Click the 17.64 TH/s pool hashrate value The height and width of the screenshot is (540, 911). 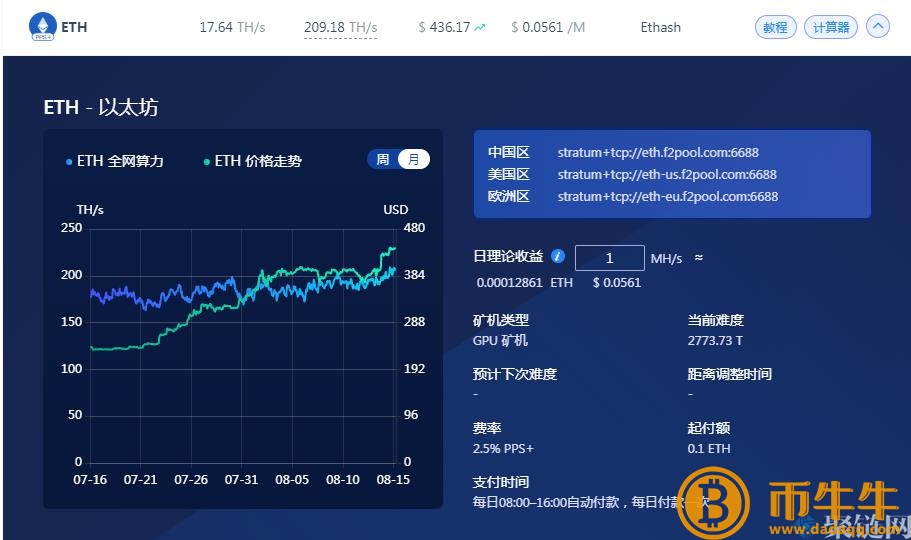pyautogui.click(x=232, y=27)
